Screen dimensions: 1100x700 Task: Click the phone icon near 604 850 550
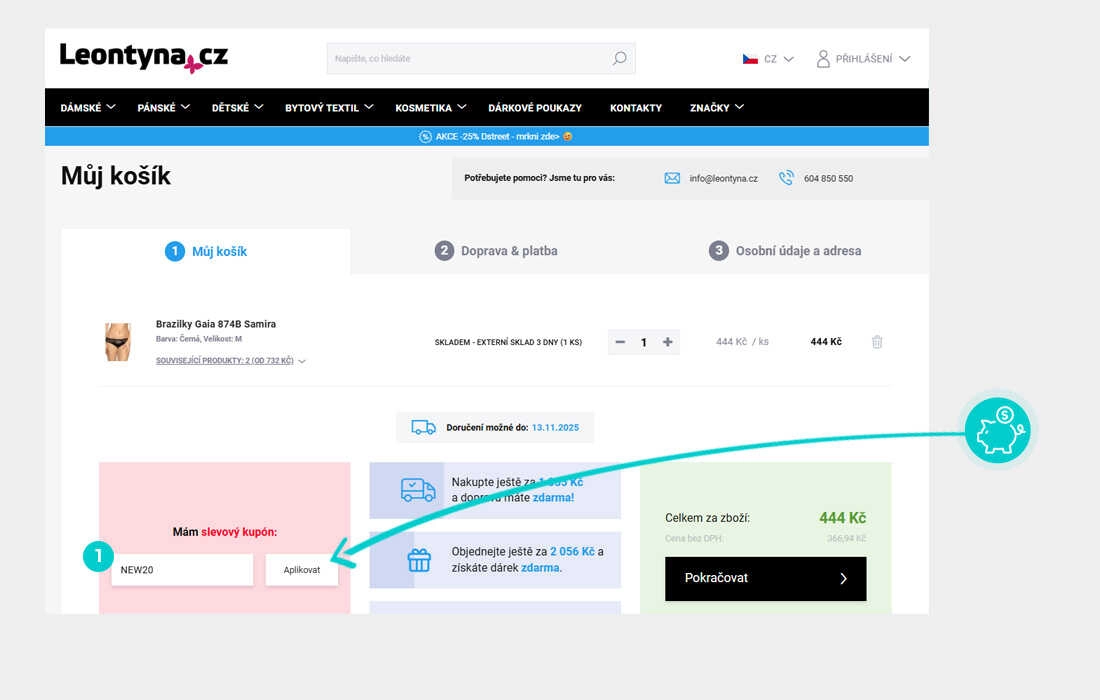pyautogui.click(x=786, y=178)
